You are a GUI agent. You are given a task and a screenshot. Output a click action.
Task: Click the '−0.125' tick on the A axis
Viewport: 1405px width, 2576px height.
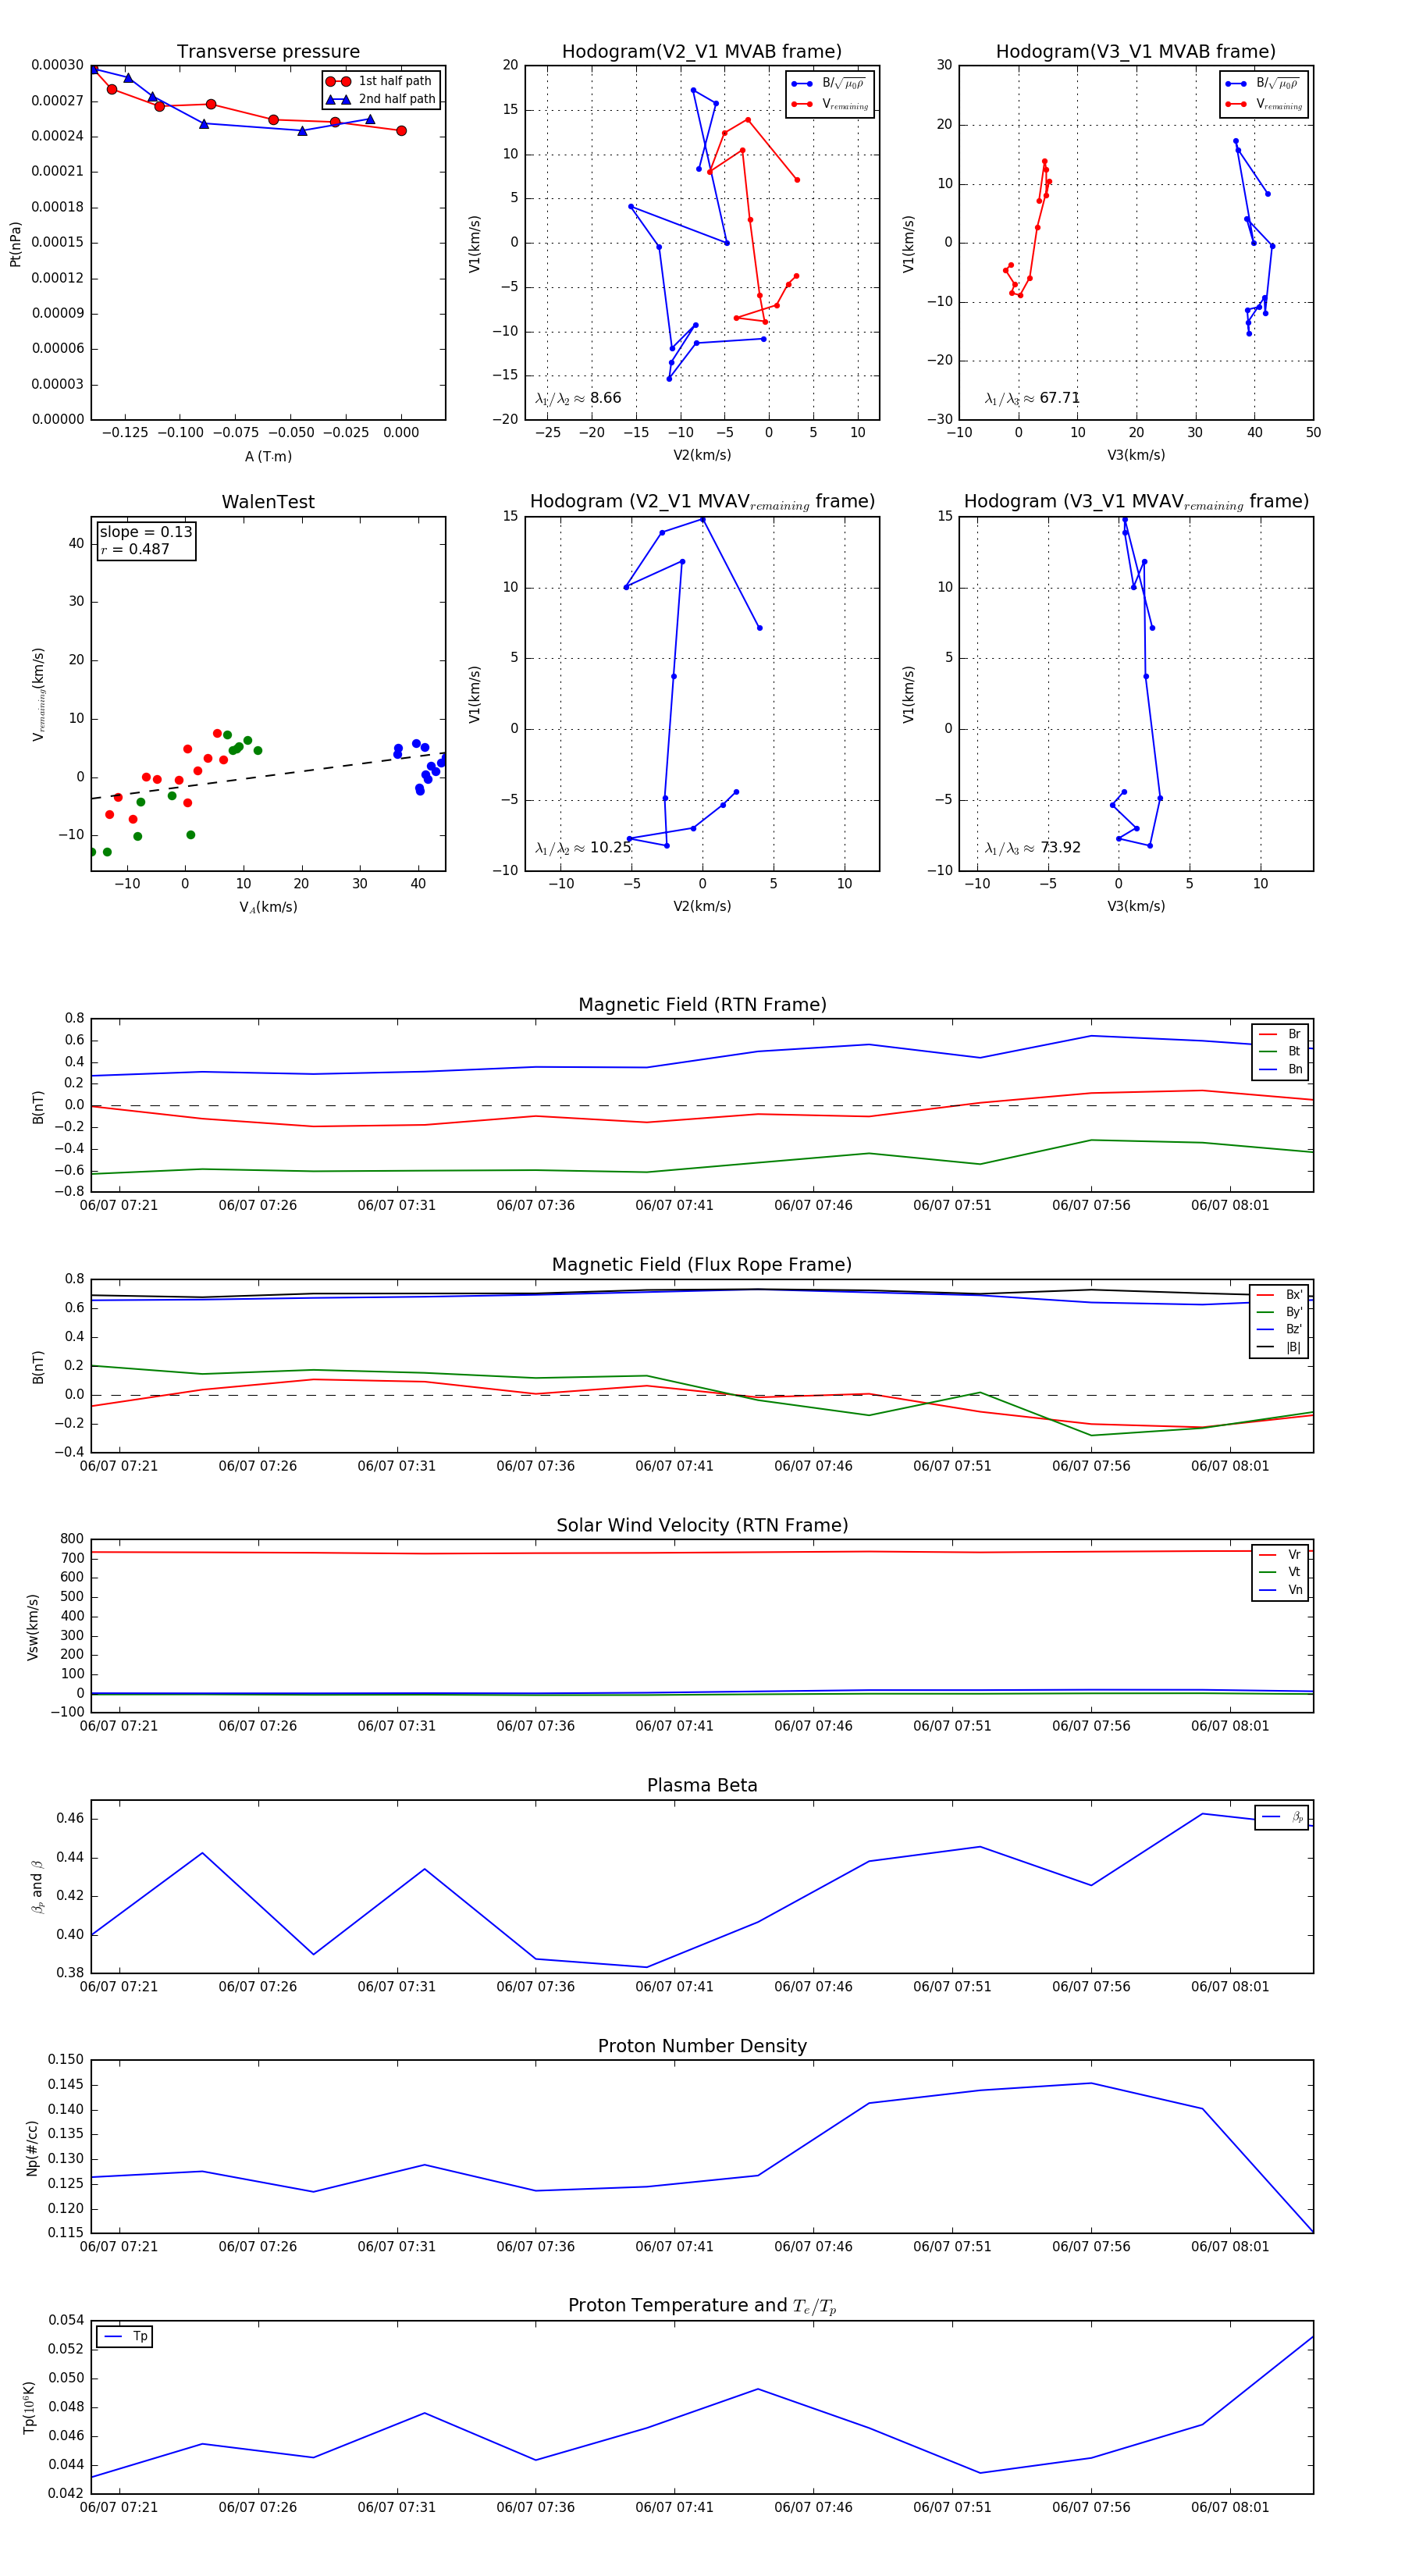click(x=125, y=433)
